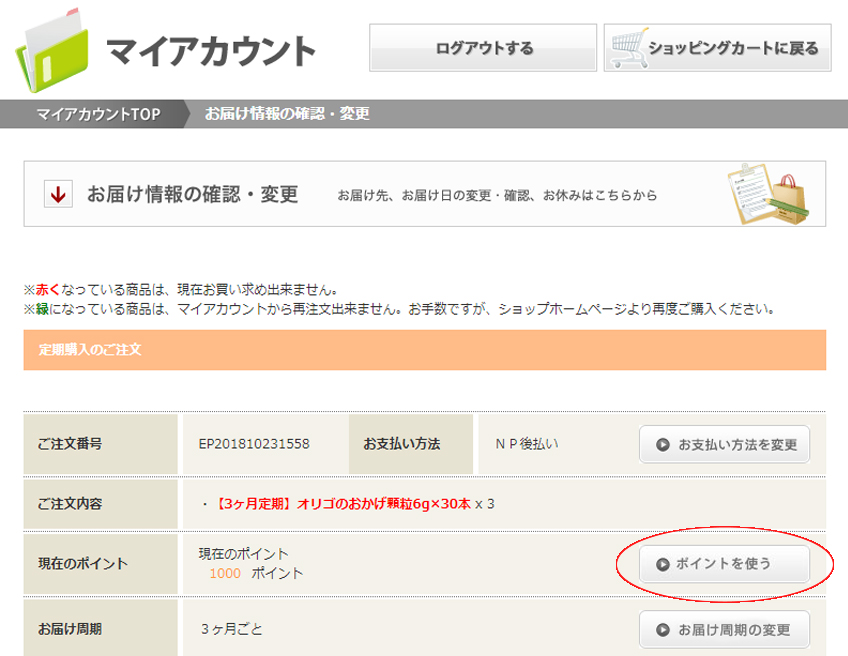The height and width of the screenshot is (656, 848).
Task: Open the red オリゴのおかげ顆粒6g×30本 product link
Action: pyautogui.click(x=342, y=504)
